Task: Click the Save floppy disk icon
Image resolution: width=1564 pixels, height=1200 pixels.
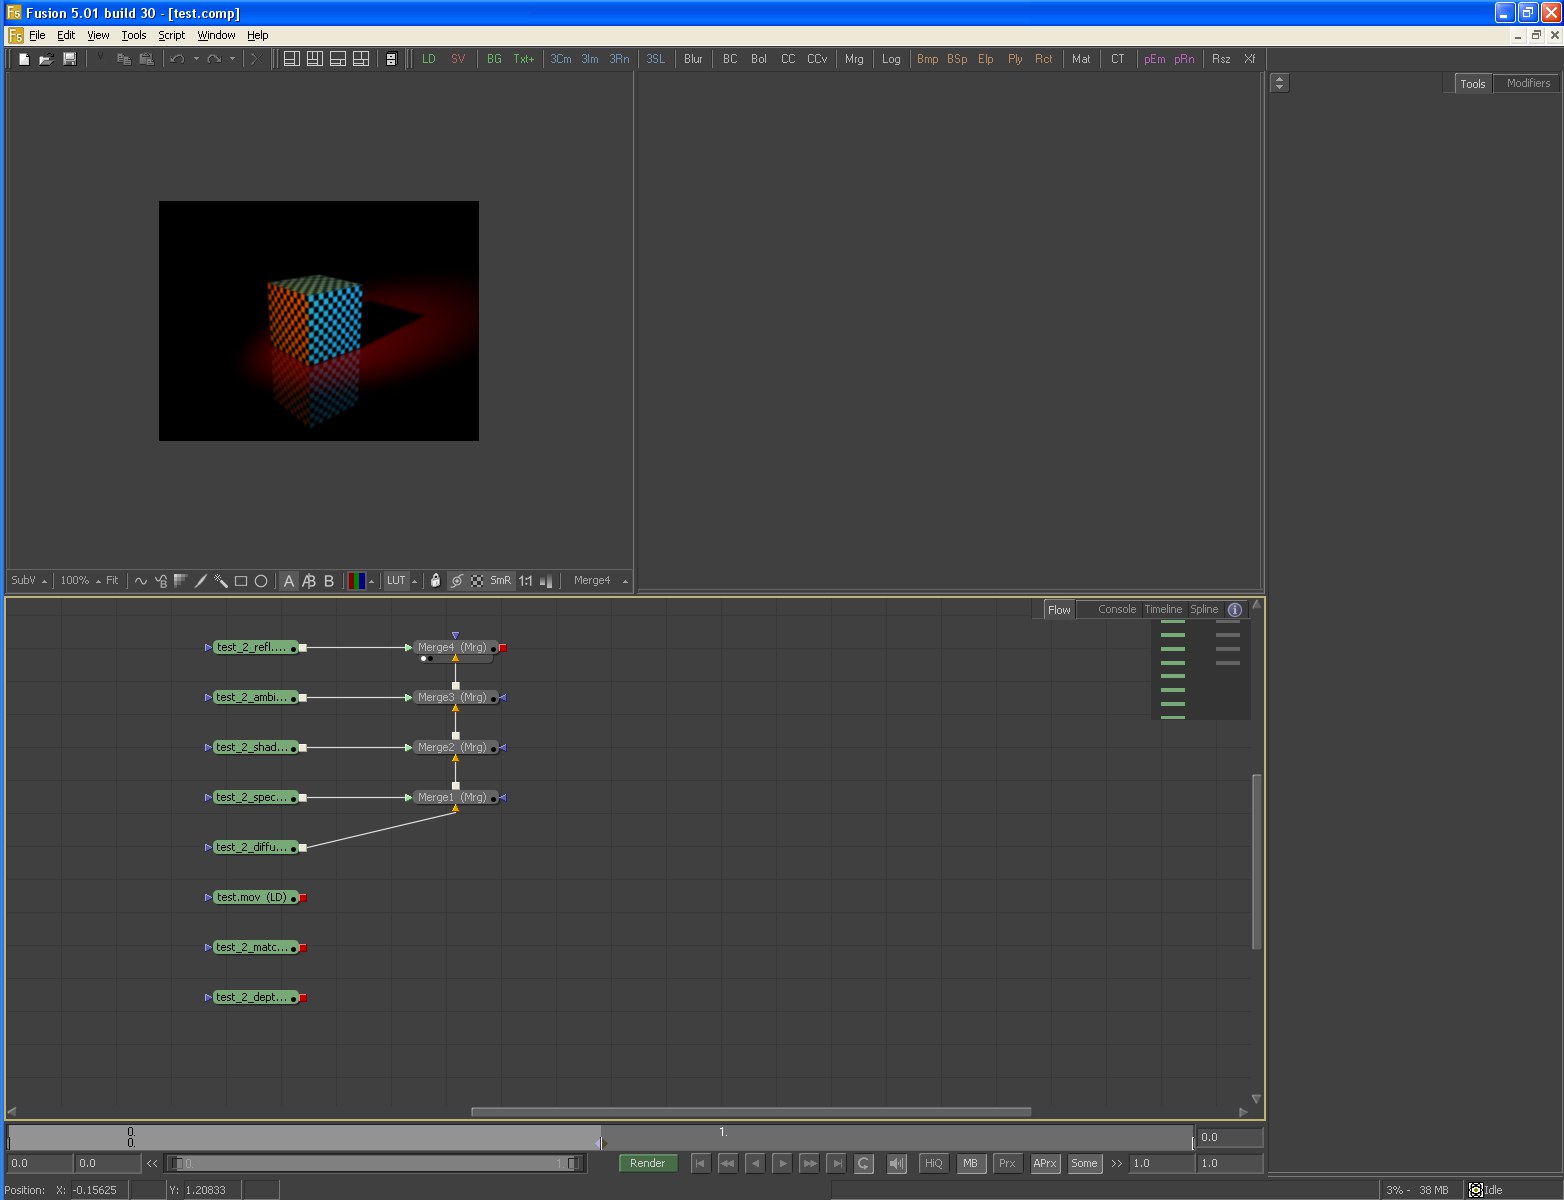Action: click(x=70, y=59)
